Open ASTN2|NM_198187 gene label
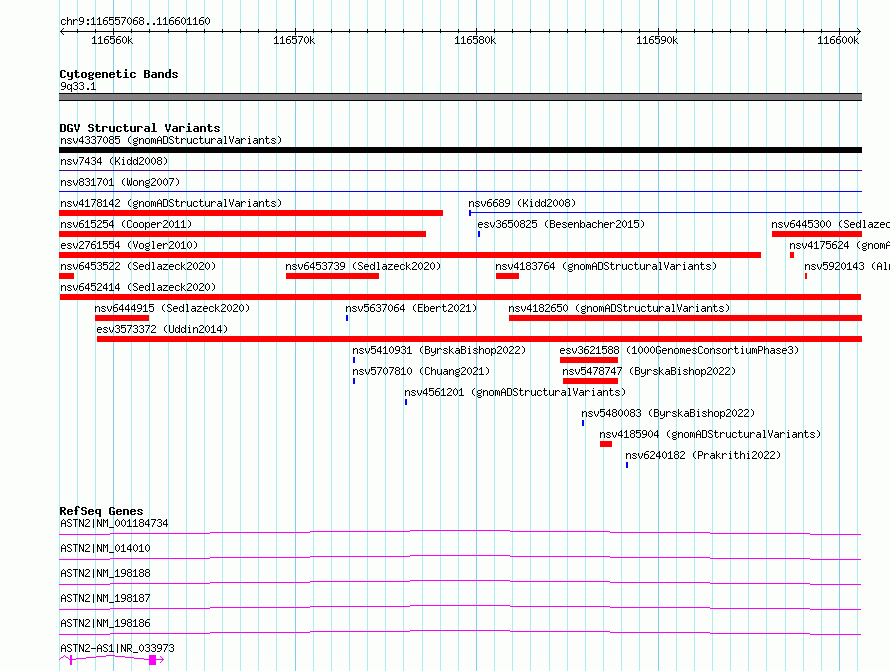This screenshot has width=890, height=671. coord(105,598)
